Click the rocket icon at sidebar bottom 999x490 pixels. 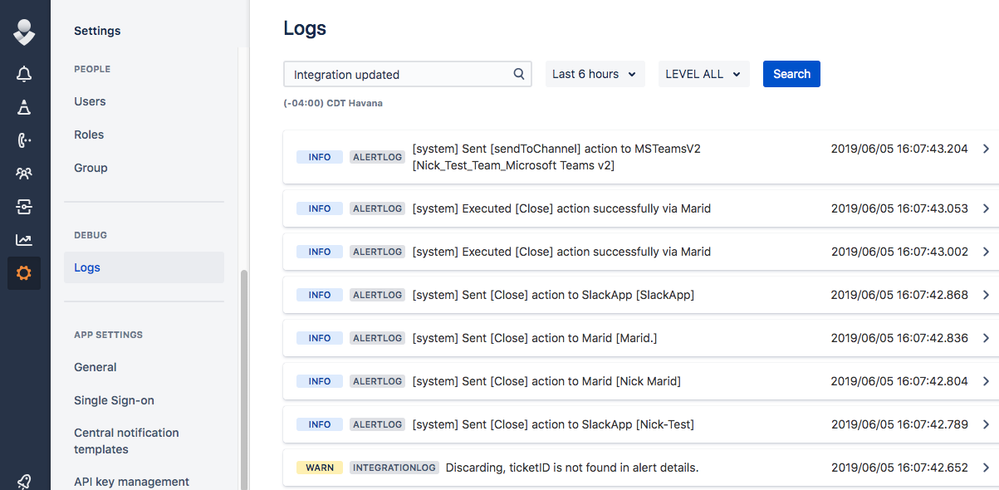click(24, 482)
